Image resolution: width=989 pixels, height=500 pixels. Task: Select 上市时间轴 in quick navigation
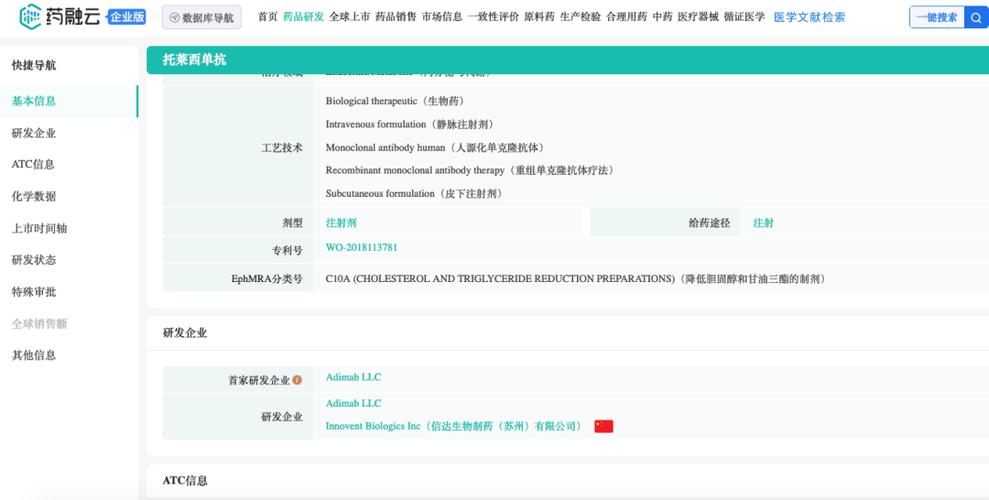click(39, 228)
